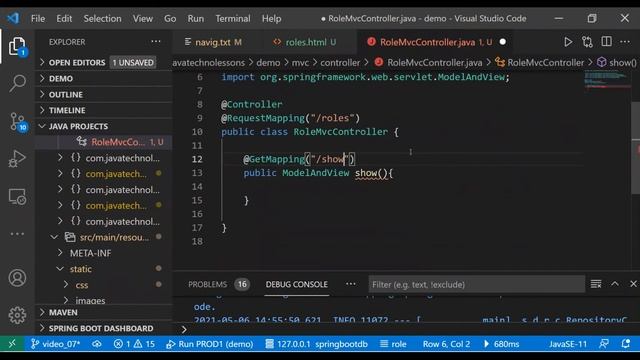
Task: Click the video_07 git branch indicator
Action: tap(56, 344)
